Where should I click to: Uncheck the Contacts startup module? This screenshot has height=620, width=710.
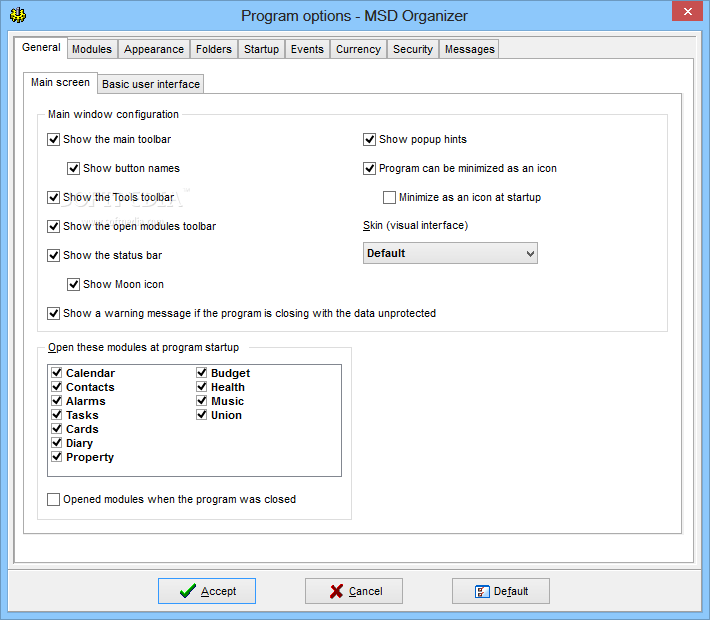click(57, 387)
